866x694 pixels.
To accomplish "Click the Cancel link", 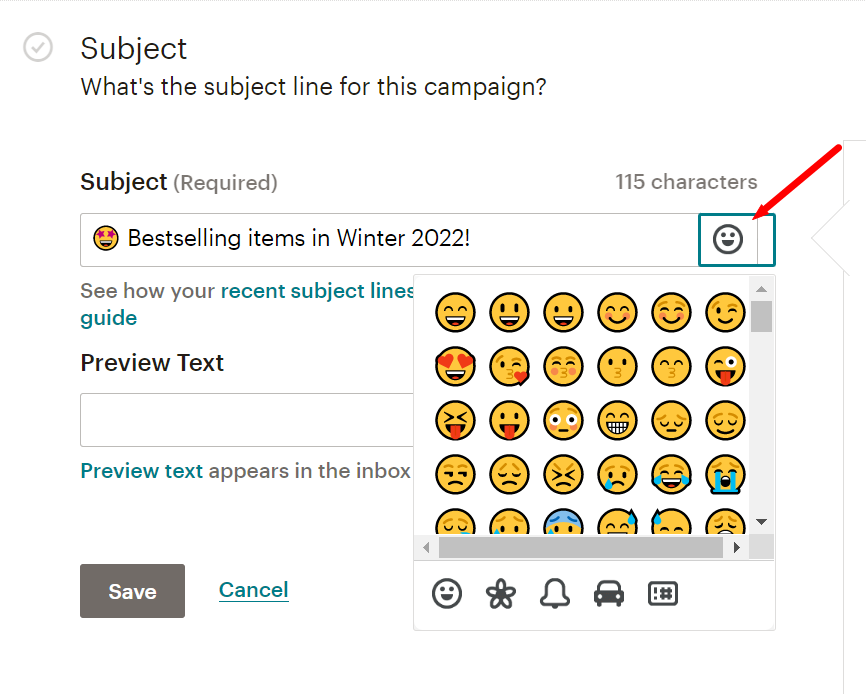I will point(253,590).
